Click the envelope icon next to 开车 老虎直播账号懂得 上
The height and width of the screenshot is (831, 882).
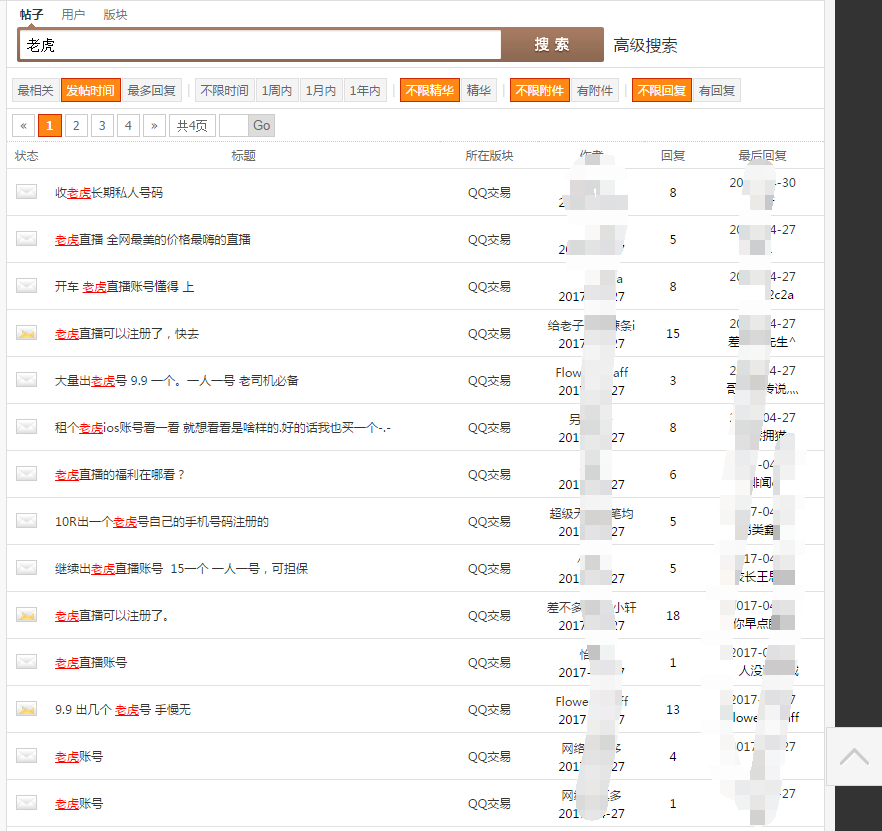point(26,286)
